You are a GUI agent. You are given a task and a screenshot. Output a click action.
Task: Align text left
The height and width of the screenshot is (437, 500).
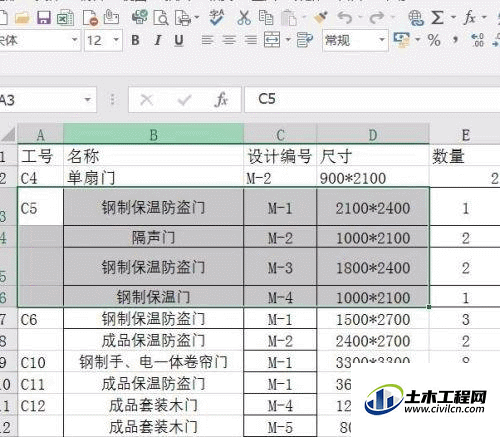tap(207, 41)
